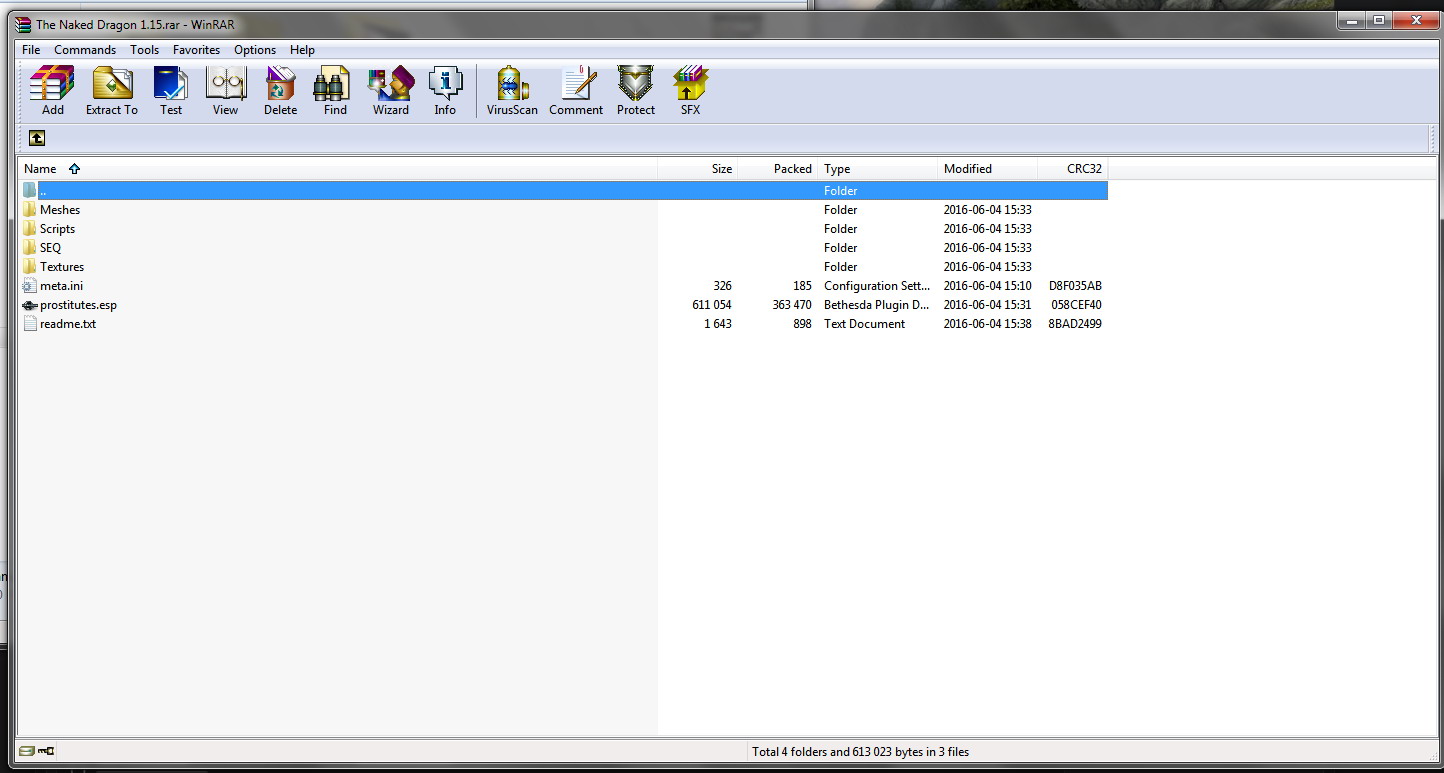Image resolution: width=1444 pixels, height=773 pixels.
Task: Select the SEQ folder icon
Action: pos(30,248)
